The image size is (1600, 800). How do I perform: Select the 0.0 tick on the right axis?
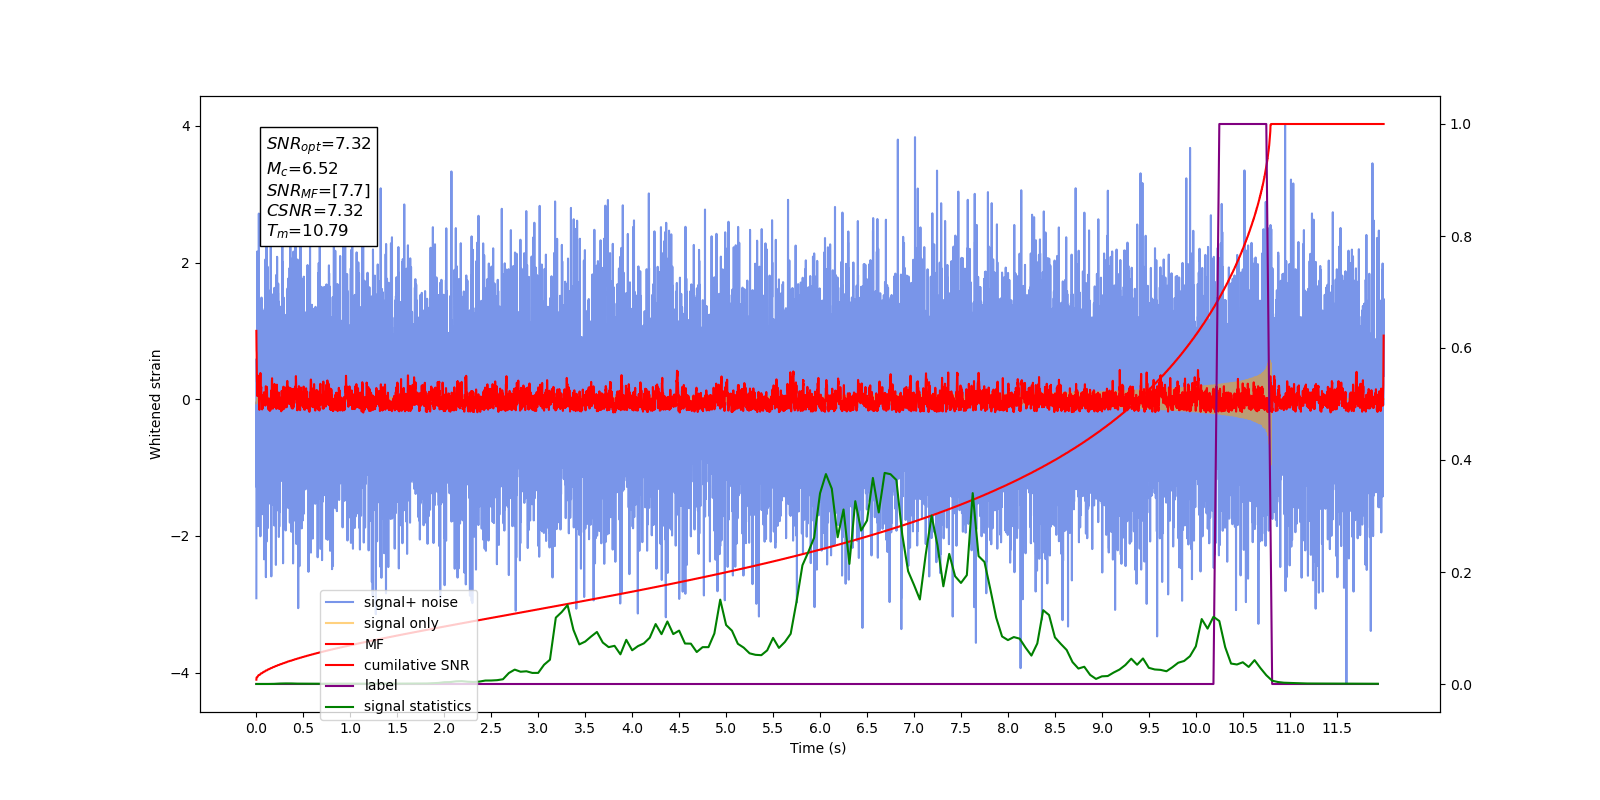1461,685
